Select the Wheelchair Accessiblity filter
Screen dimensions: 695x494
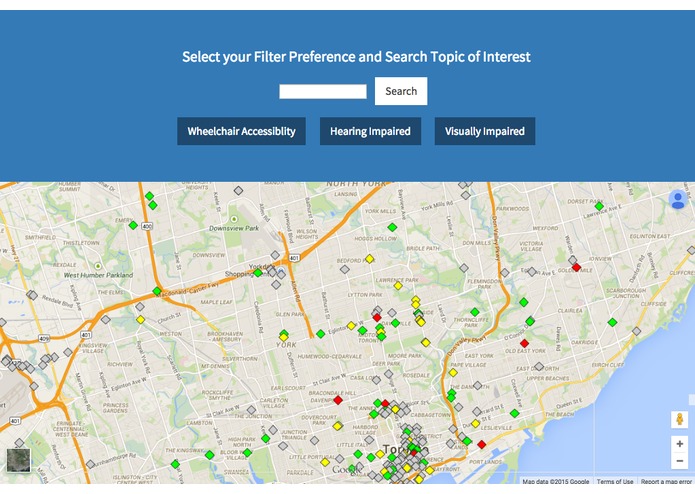(242, 131)
